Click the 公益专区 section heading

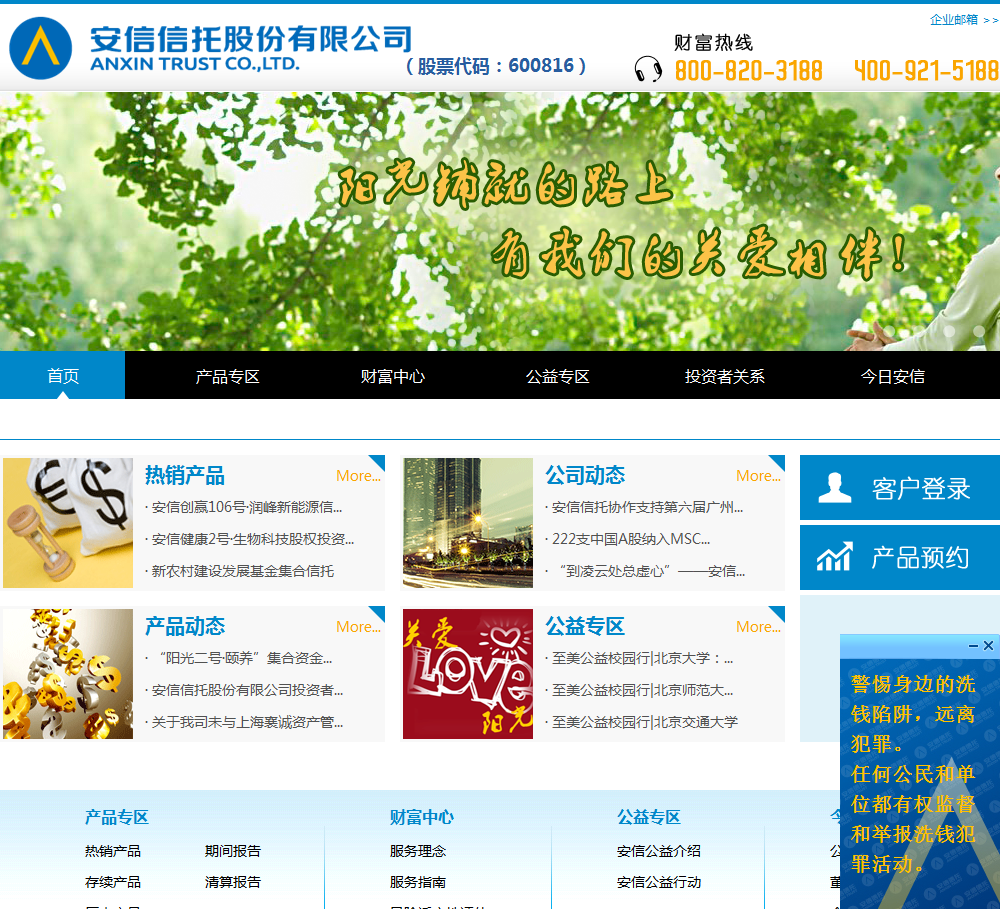(585, 626)
